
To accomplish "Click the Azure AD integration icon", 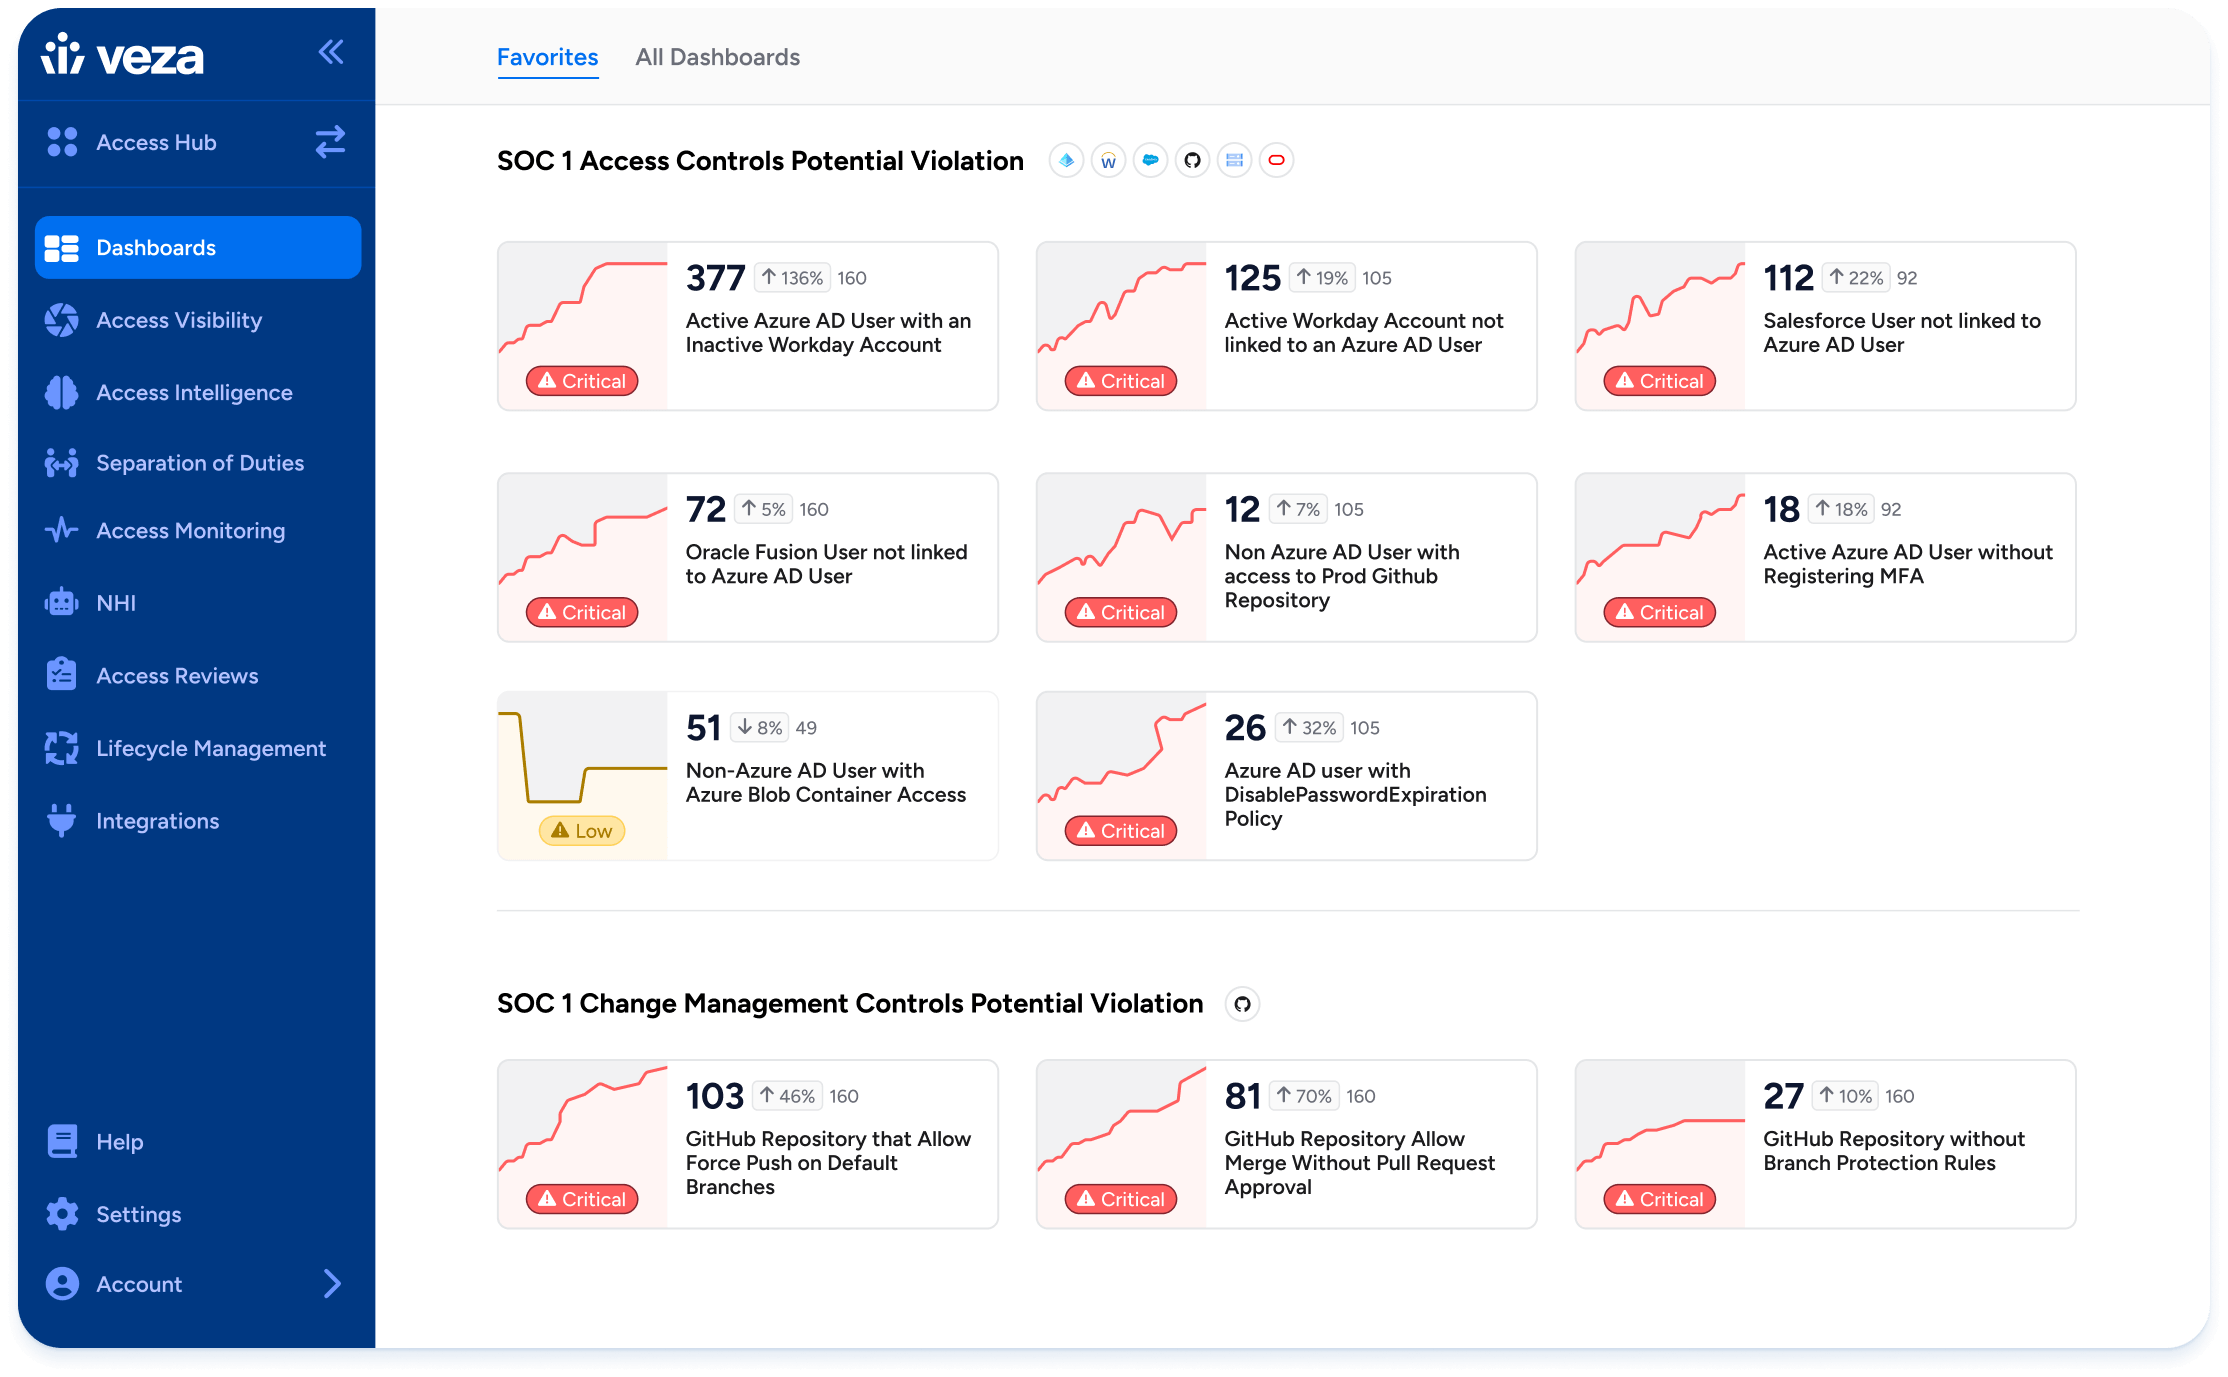I will pos(1067,160).
